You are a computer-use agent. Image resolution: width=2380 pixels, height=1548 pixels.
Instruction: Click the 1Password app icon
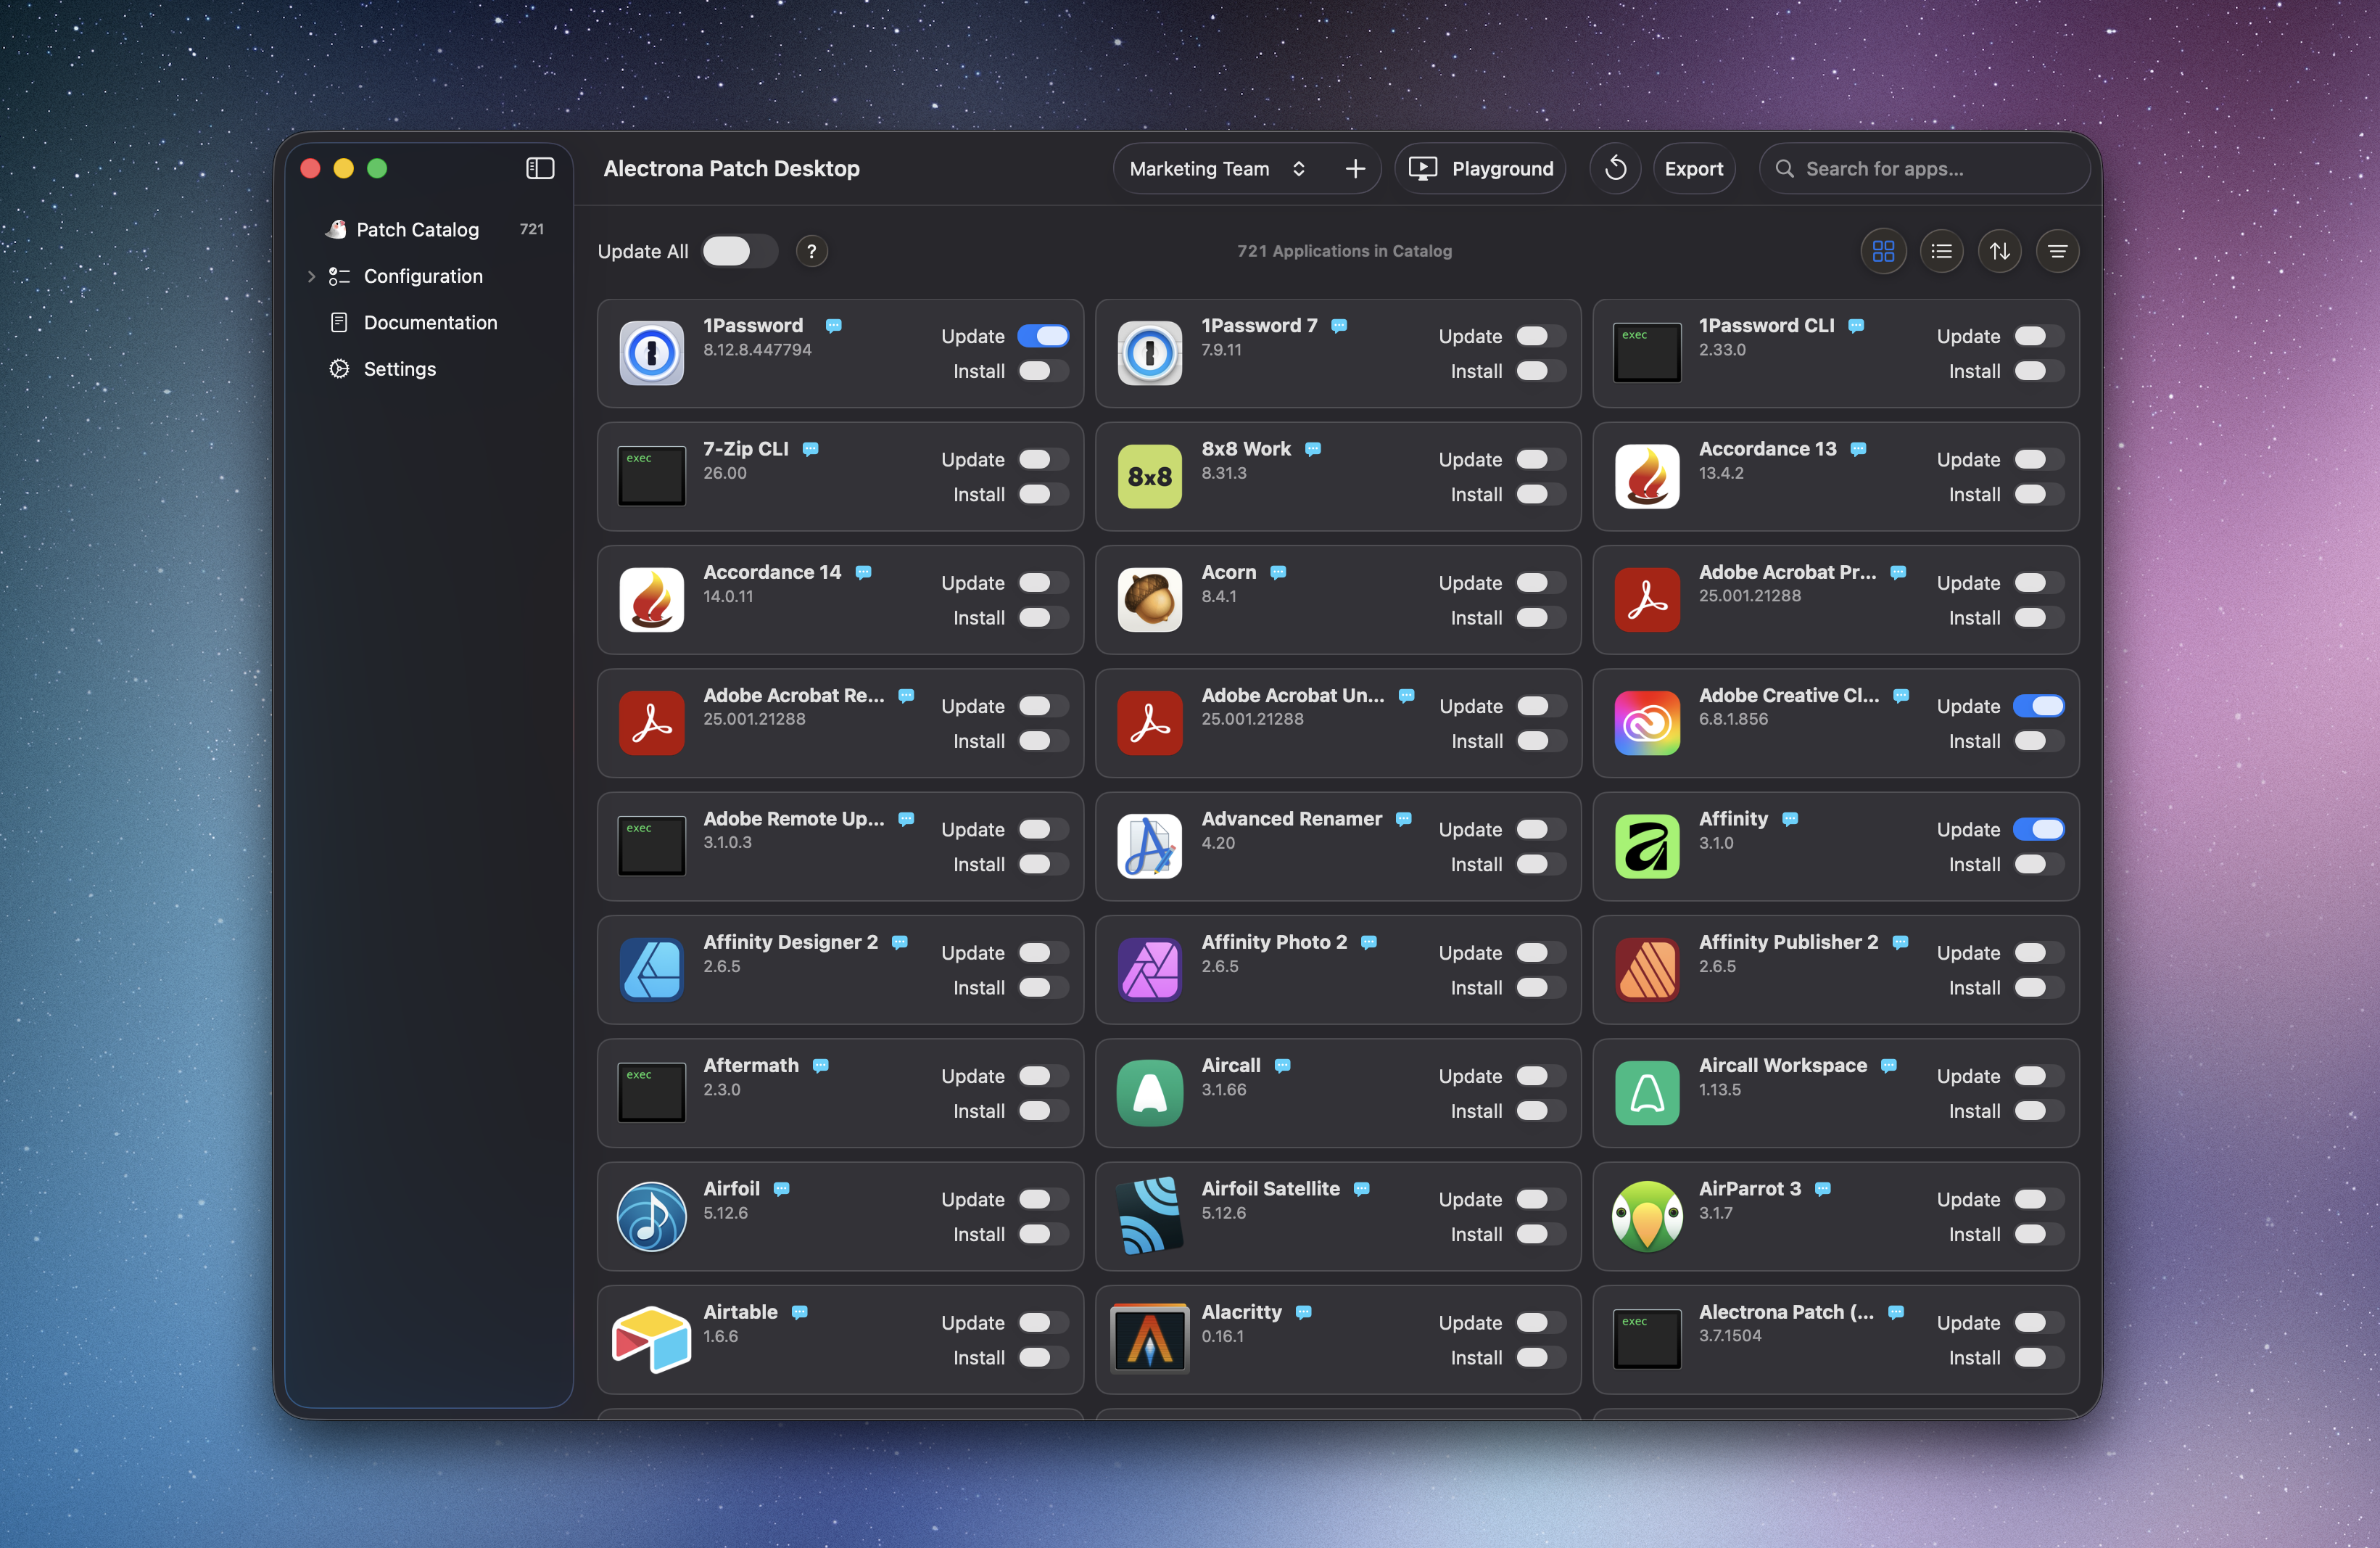(x=651, y=353)
